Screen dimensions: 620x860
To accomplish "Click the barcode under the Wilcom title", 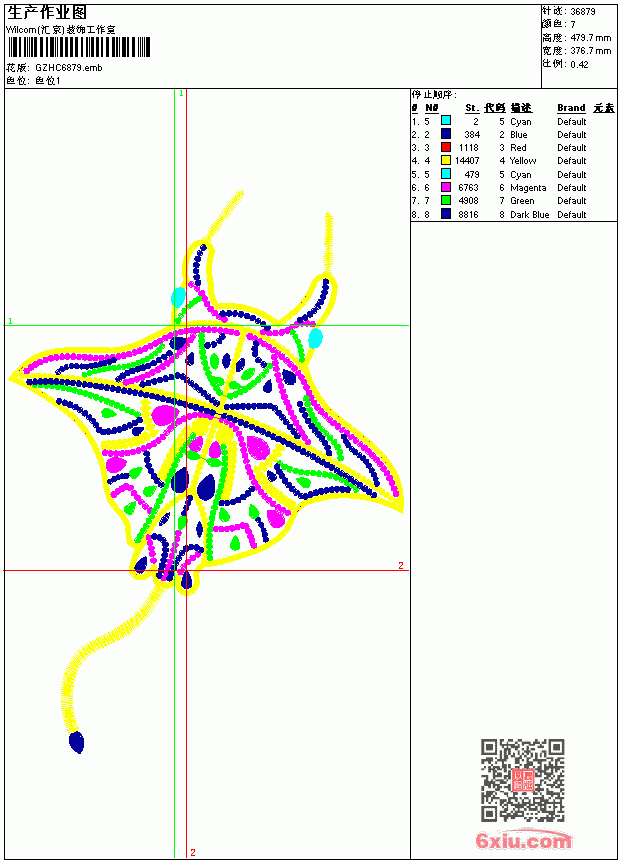I will [78, 47].
